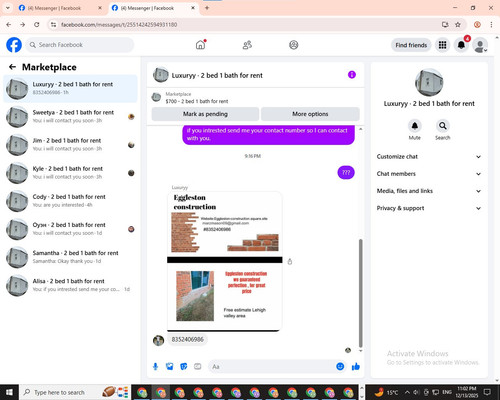This screenshot has height=400, width=500.
Task: Open the Cody 2 bed 1 bath chat
Action: pyautogui.click(x=70, y=201)
